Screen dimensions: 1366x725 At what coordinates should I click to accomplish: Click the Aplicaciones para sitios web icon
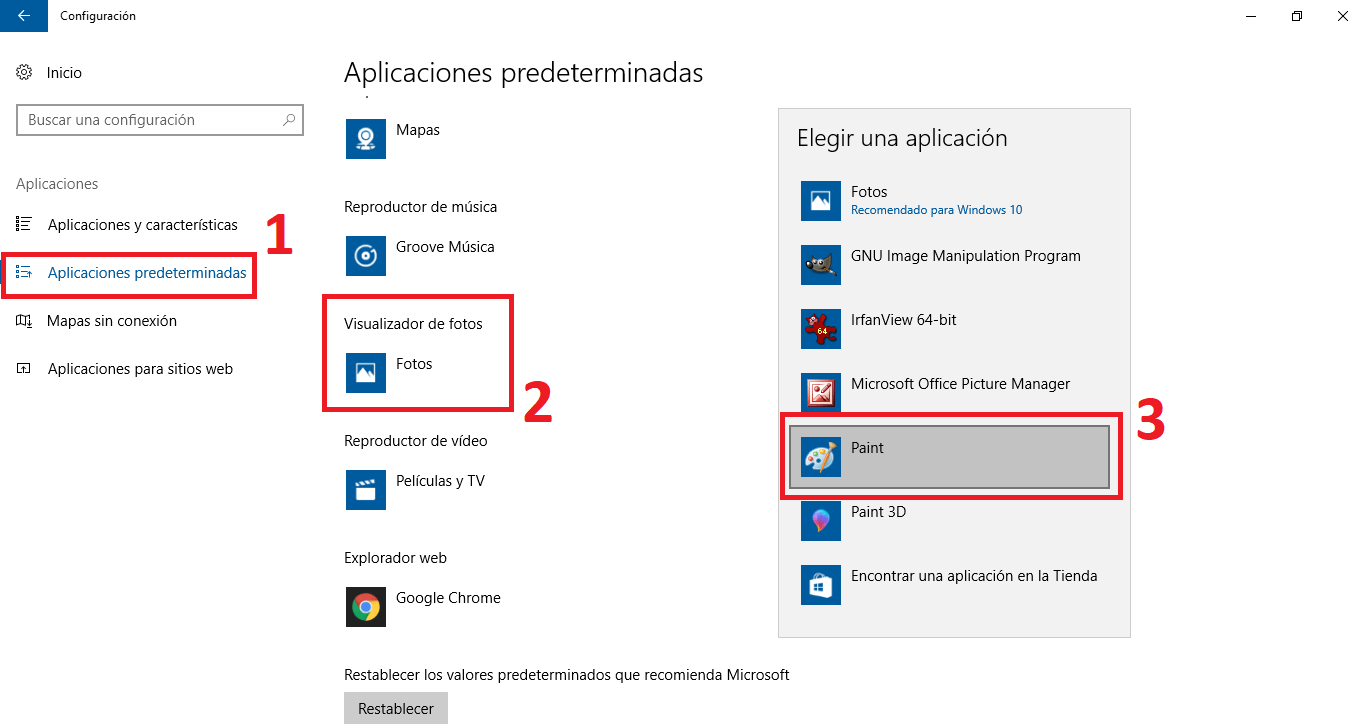click(x=25, y=369)
